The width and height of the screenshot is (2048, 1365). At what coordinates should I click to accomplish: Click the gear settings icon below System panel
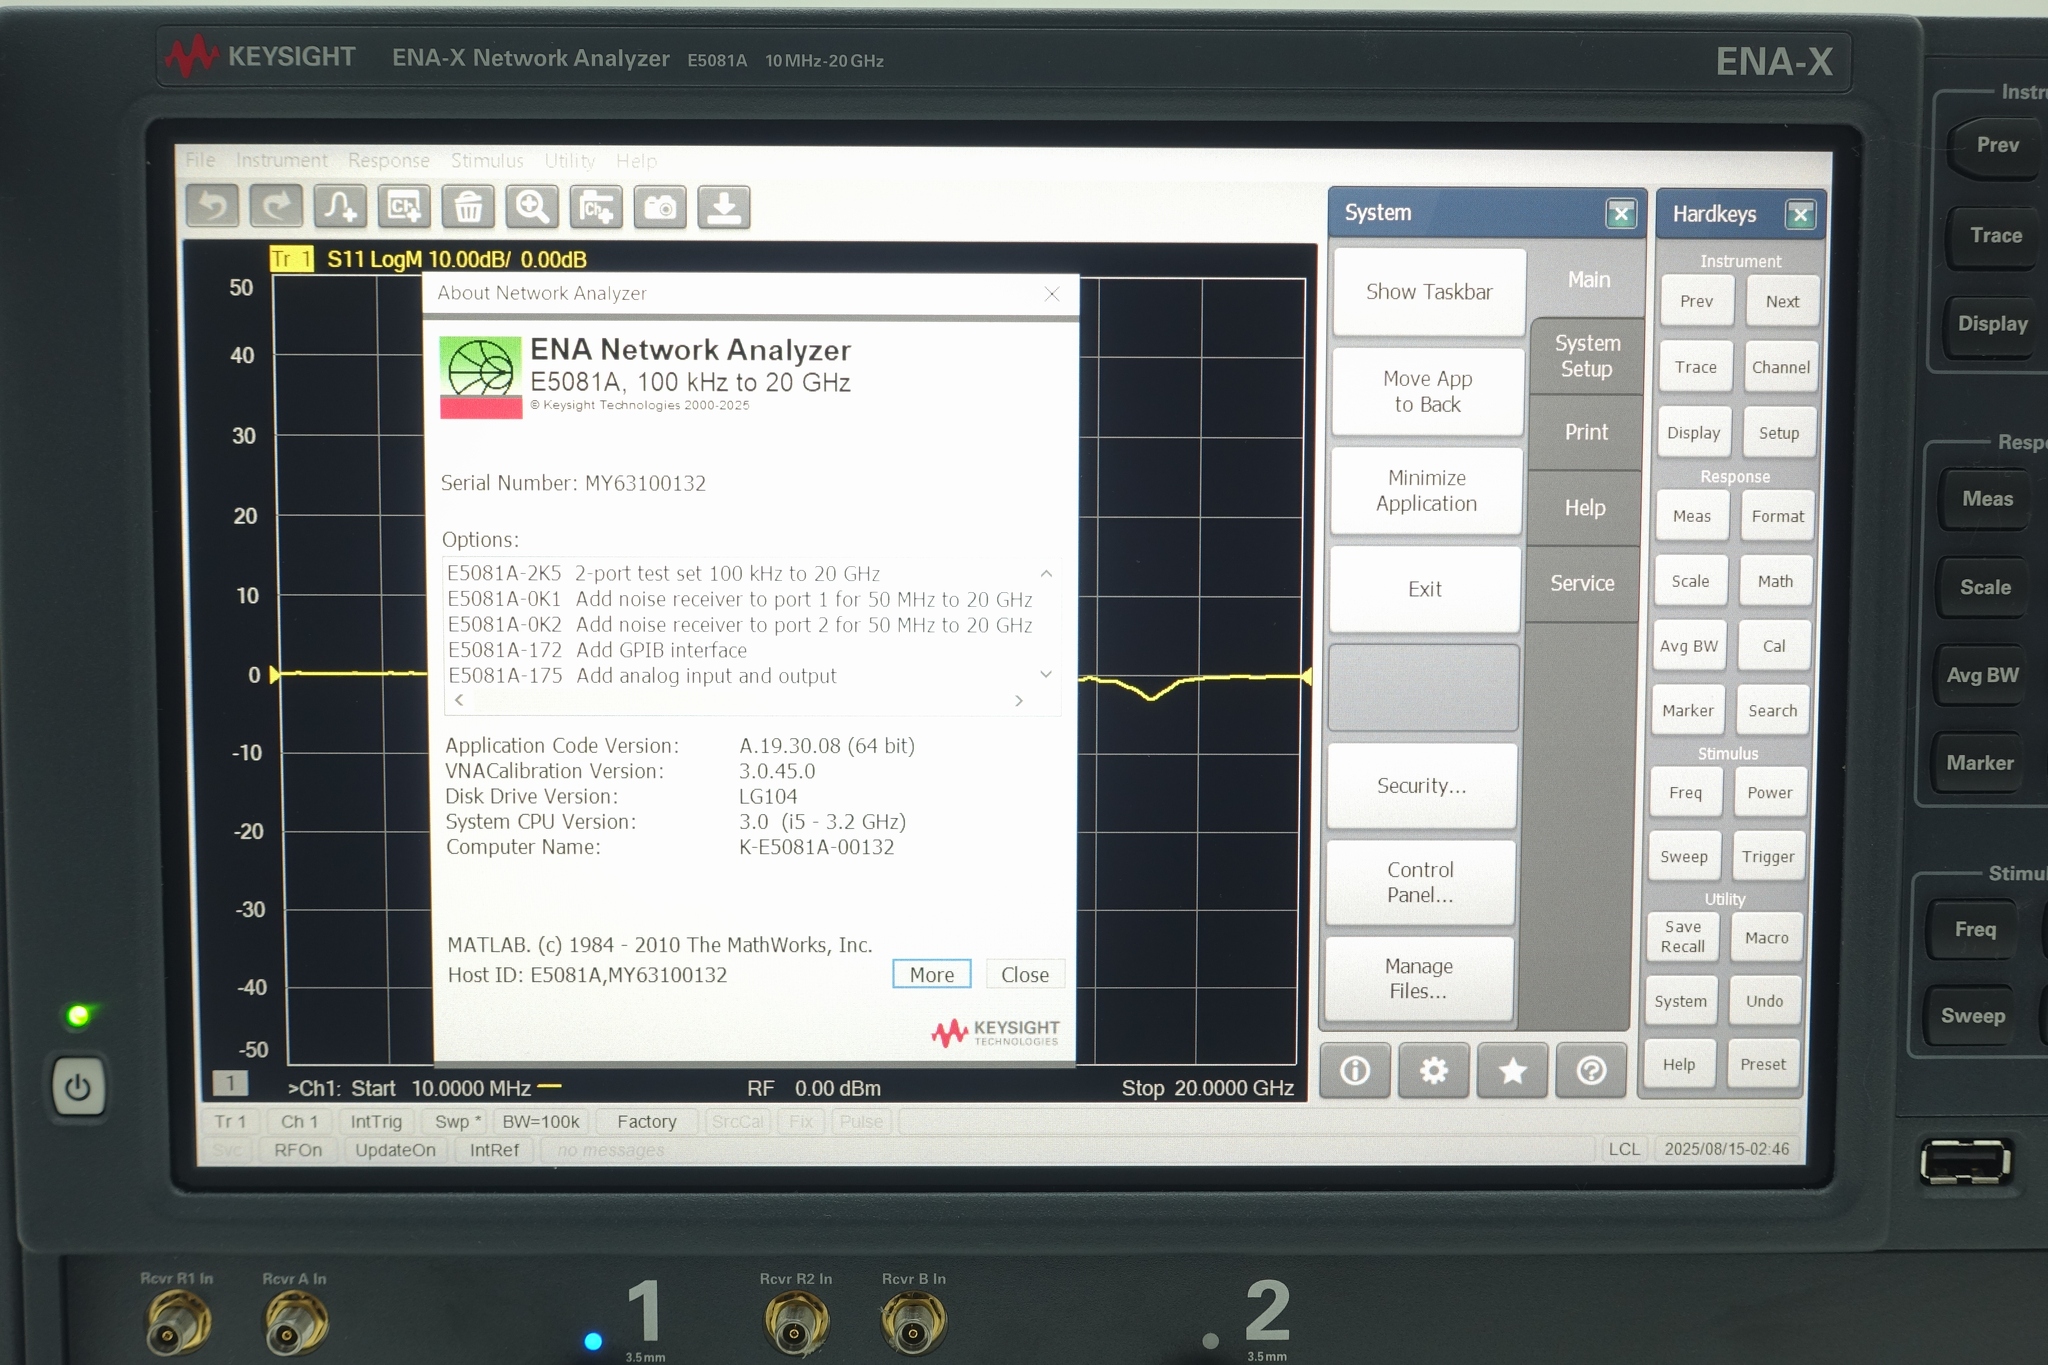coord(1434,1071)
